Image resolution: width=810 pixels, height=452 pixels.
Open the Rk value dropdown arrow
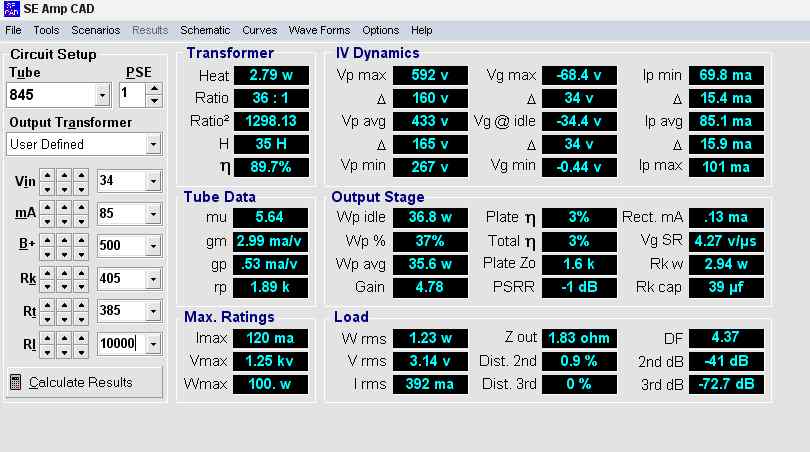tap(153, 279)
